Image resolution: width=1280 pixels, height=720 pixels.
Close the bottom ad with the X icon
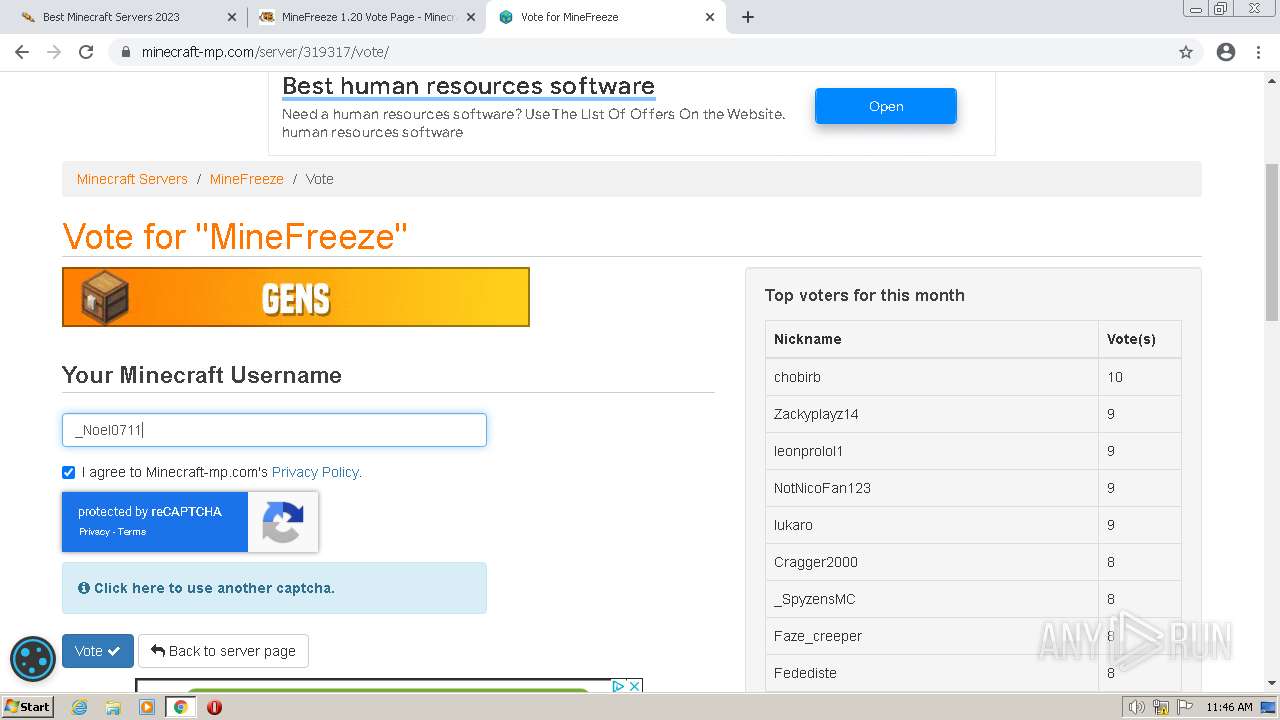[634, 686]
